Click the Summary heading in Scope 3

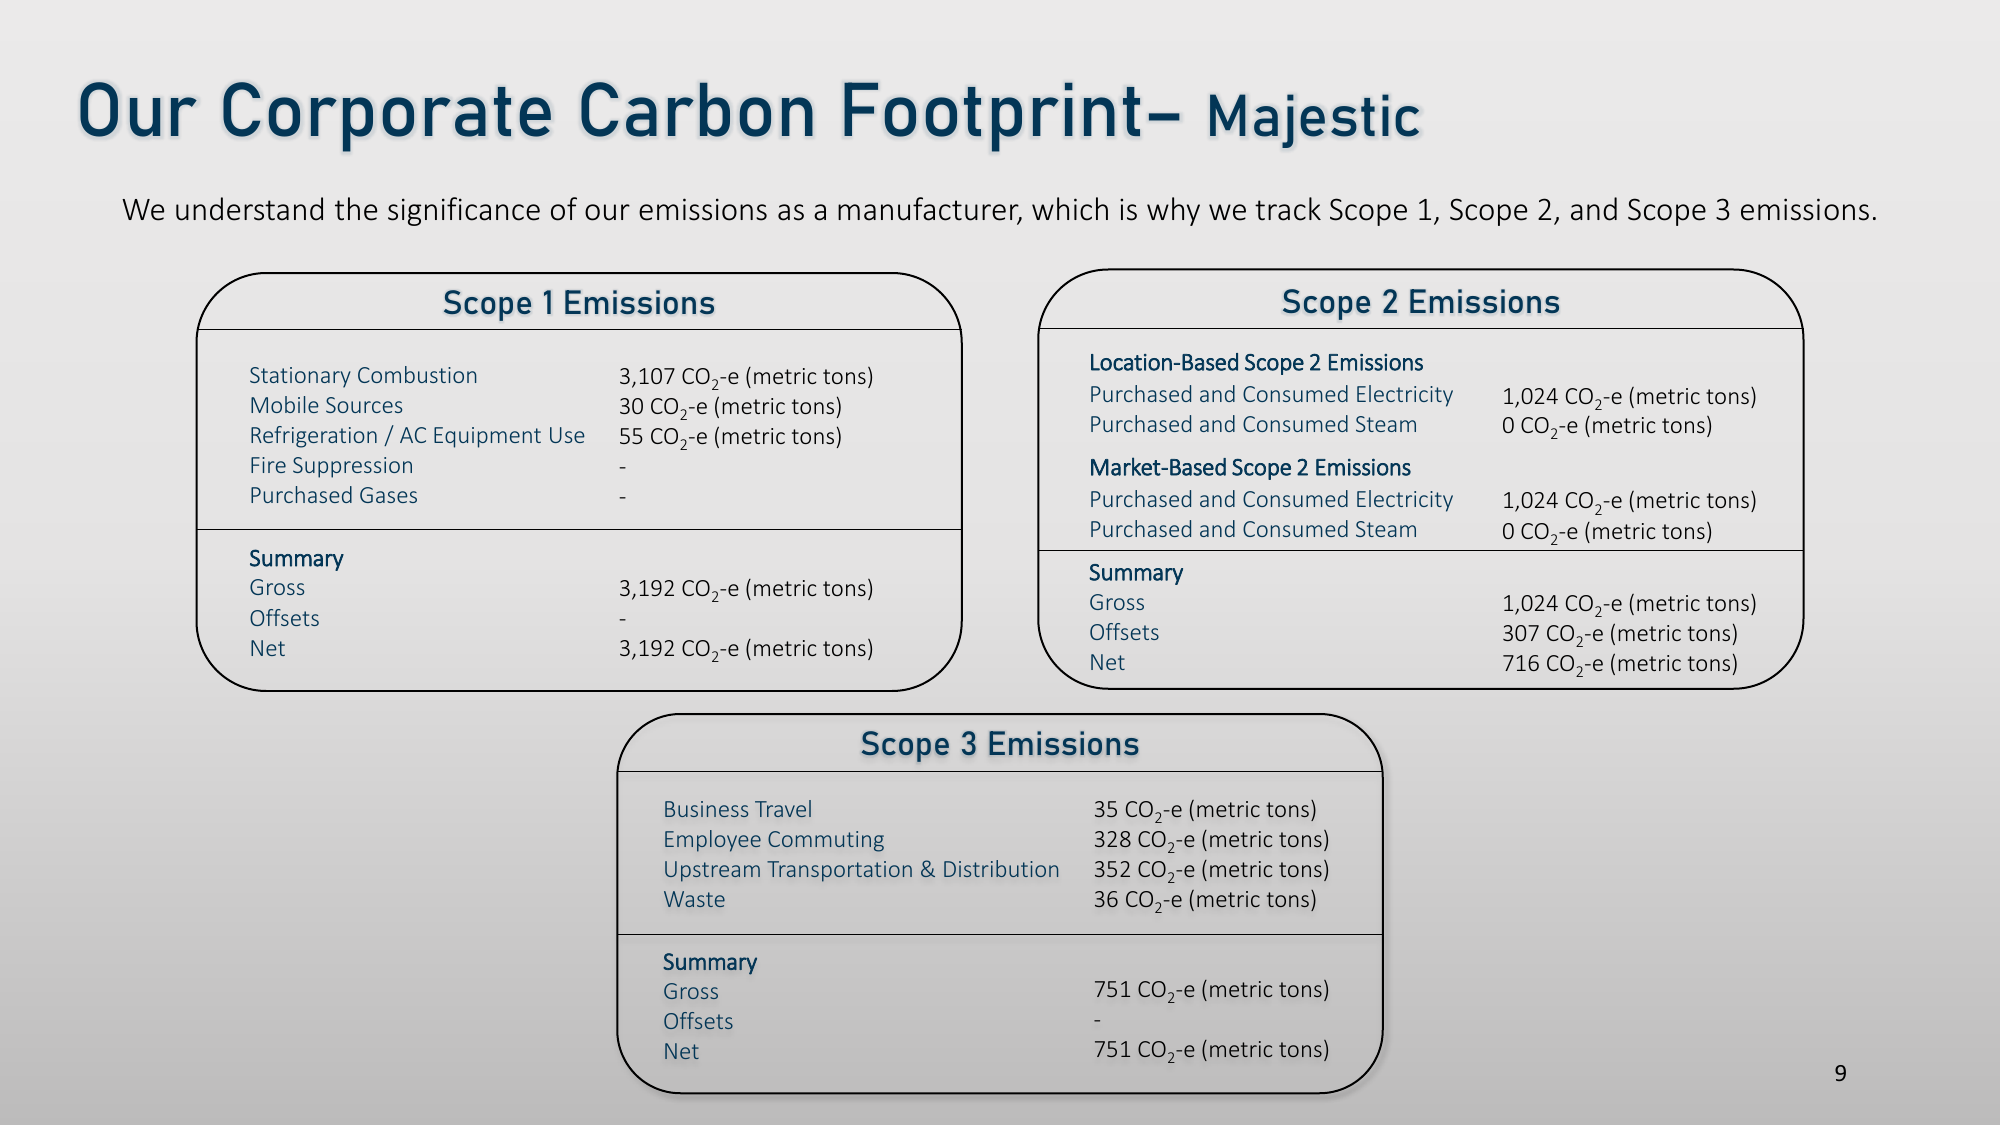click(710, 962)
